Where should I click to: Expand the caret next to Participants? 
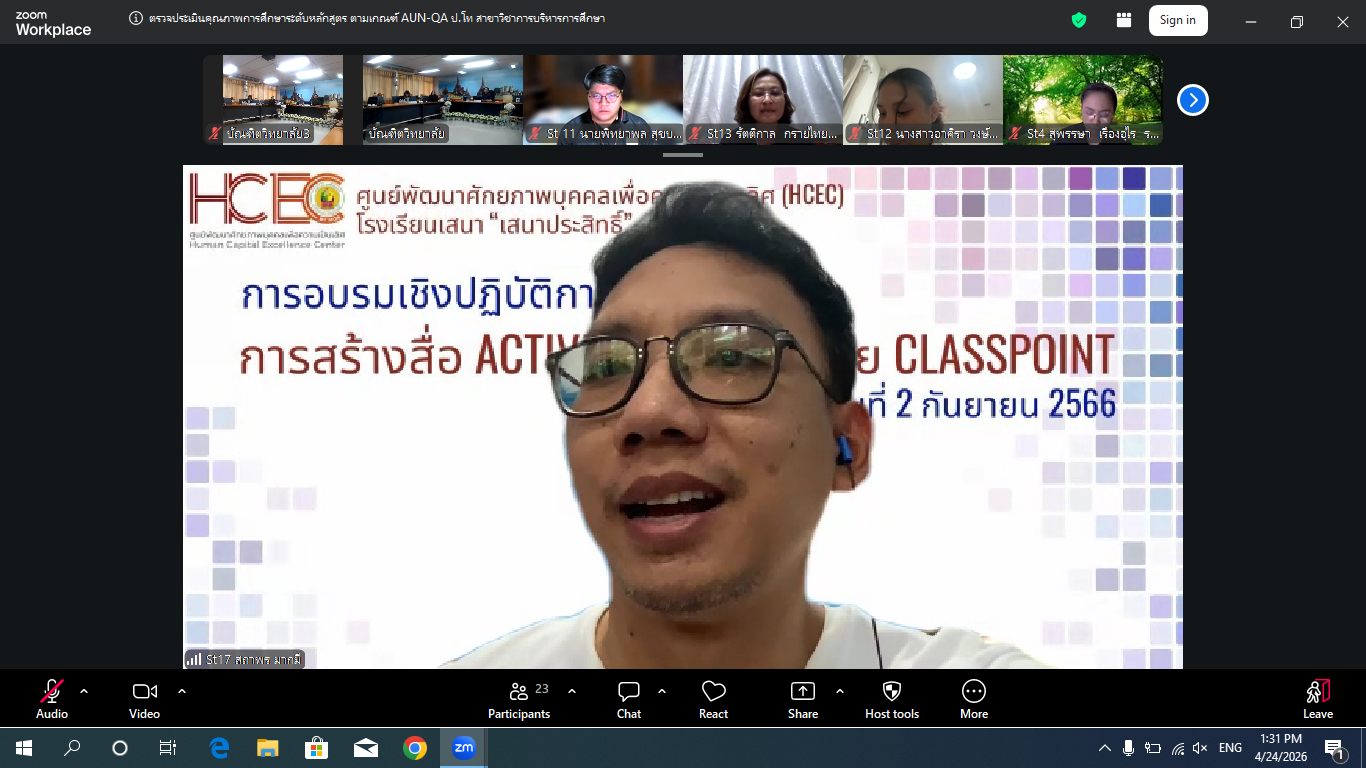pyautogui.click(x=572, y=691)
